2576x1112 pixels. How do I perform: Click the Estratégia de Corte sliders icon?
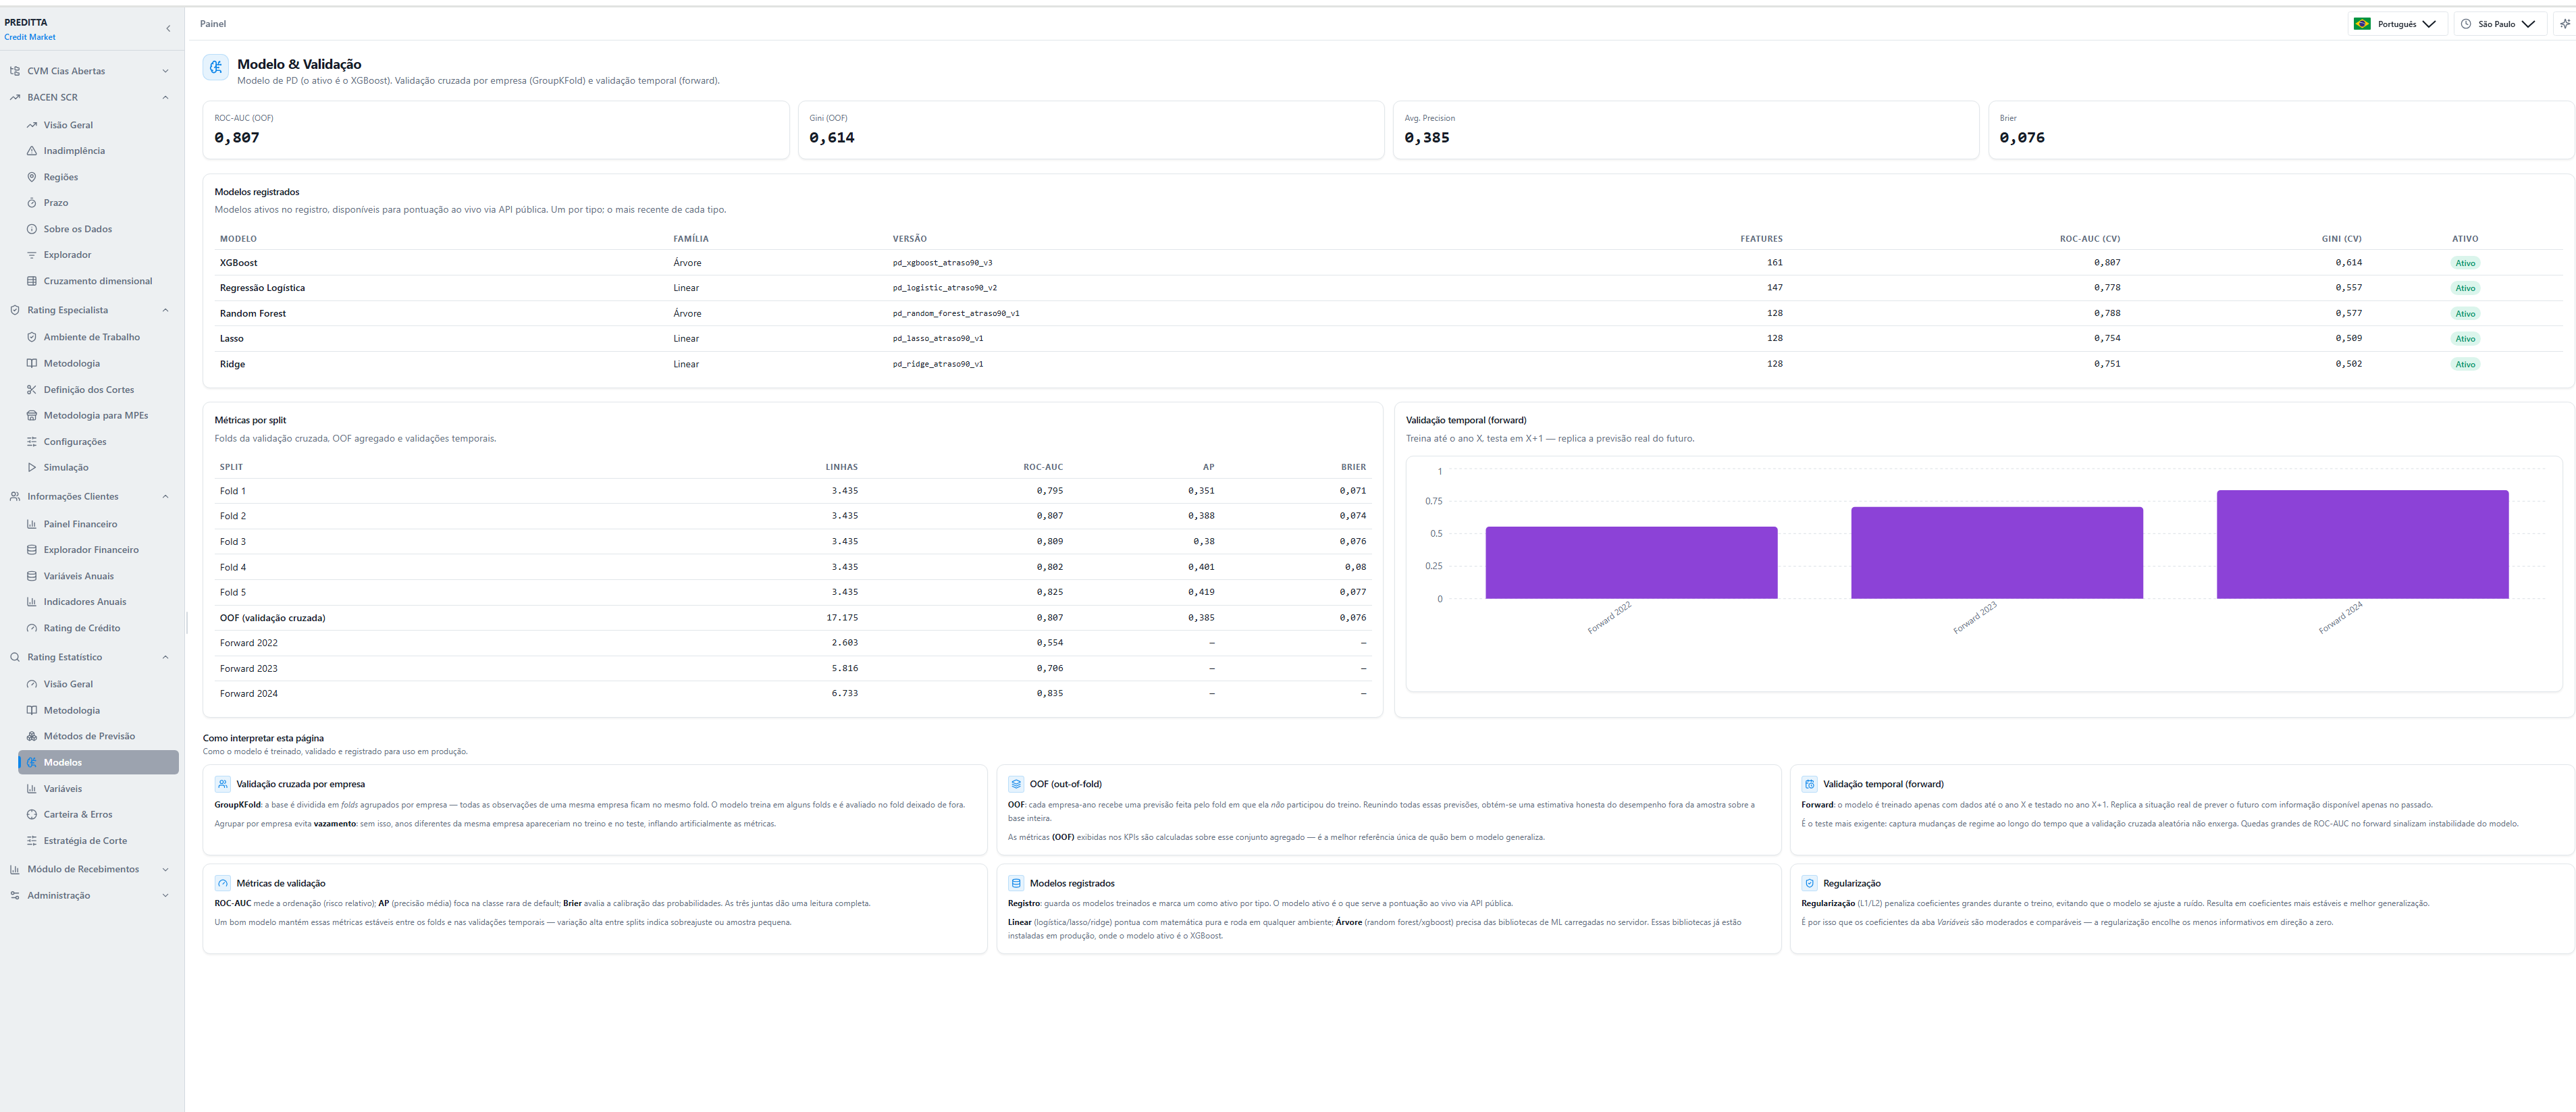(32, 841)
